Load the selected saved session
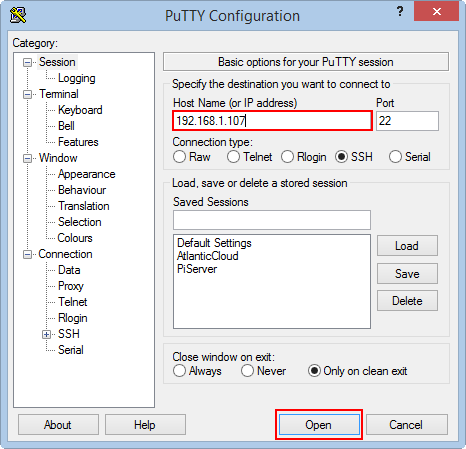 407,246
